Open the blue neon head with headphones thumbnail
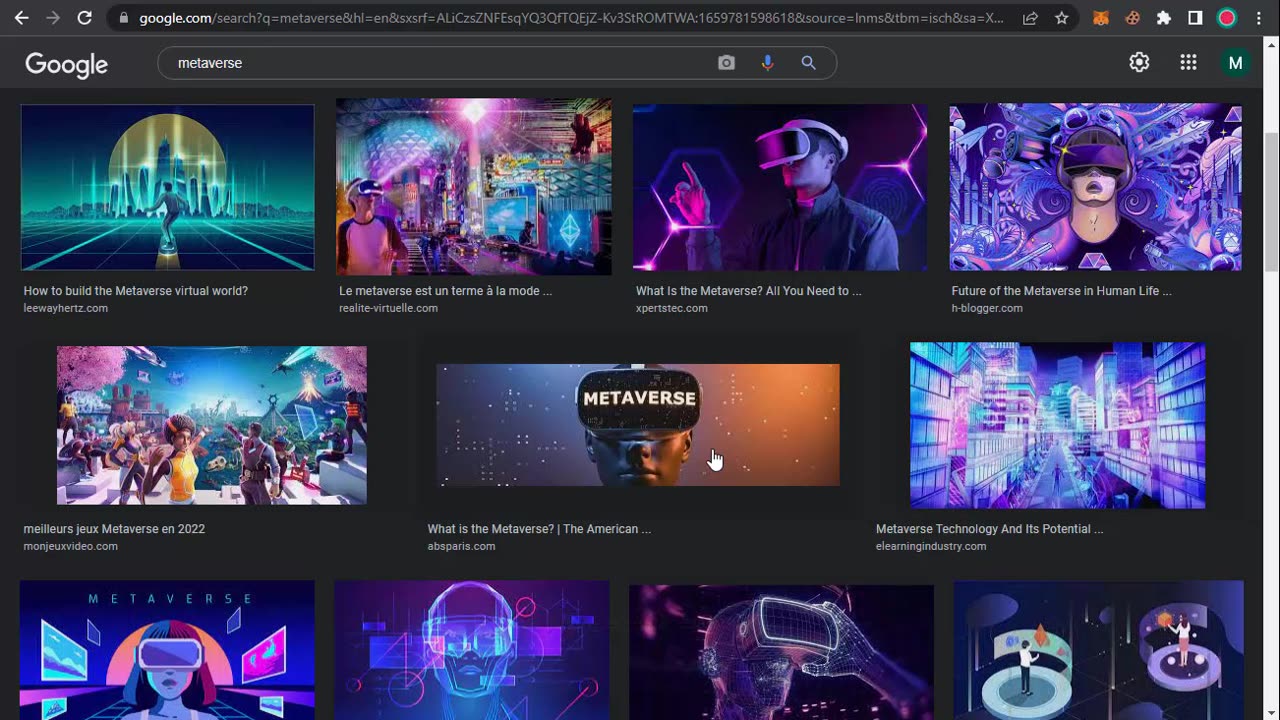The image size is (1280, 720). (472, 650)
